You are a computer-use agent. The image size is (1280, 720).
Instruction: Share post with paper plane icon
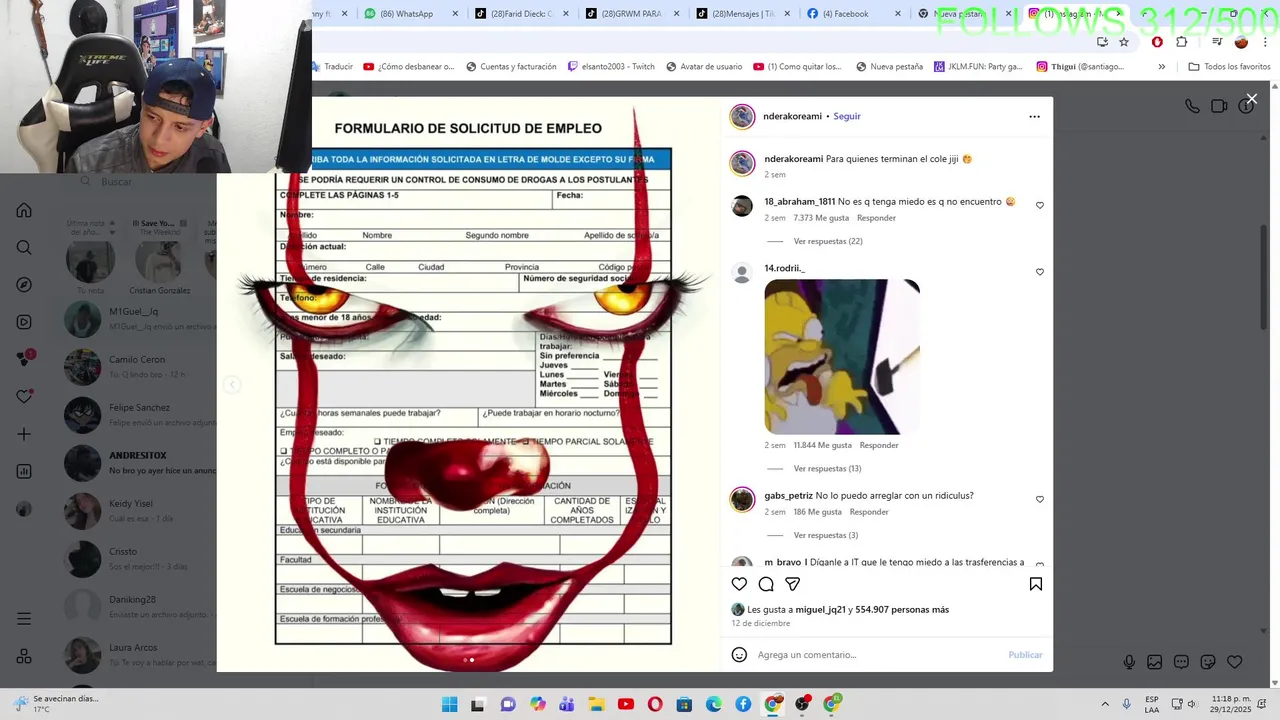(793, 584)
